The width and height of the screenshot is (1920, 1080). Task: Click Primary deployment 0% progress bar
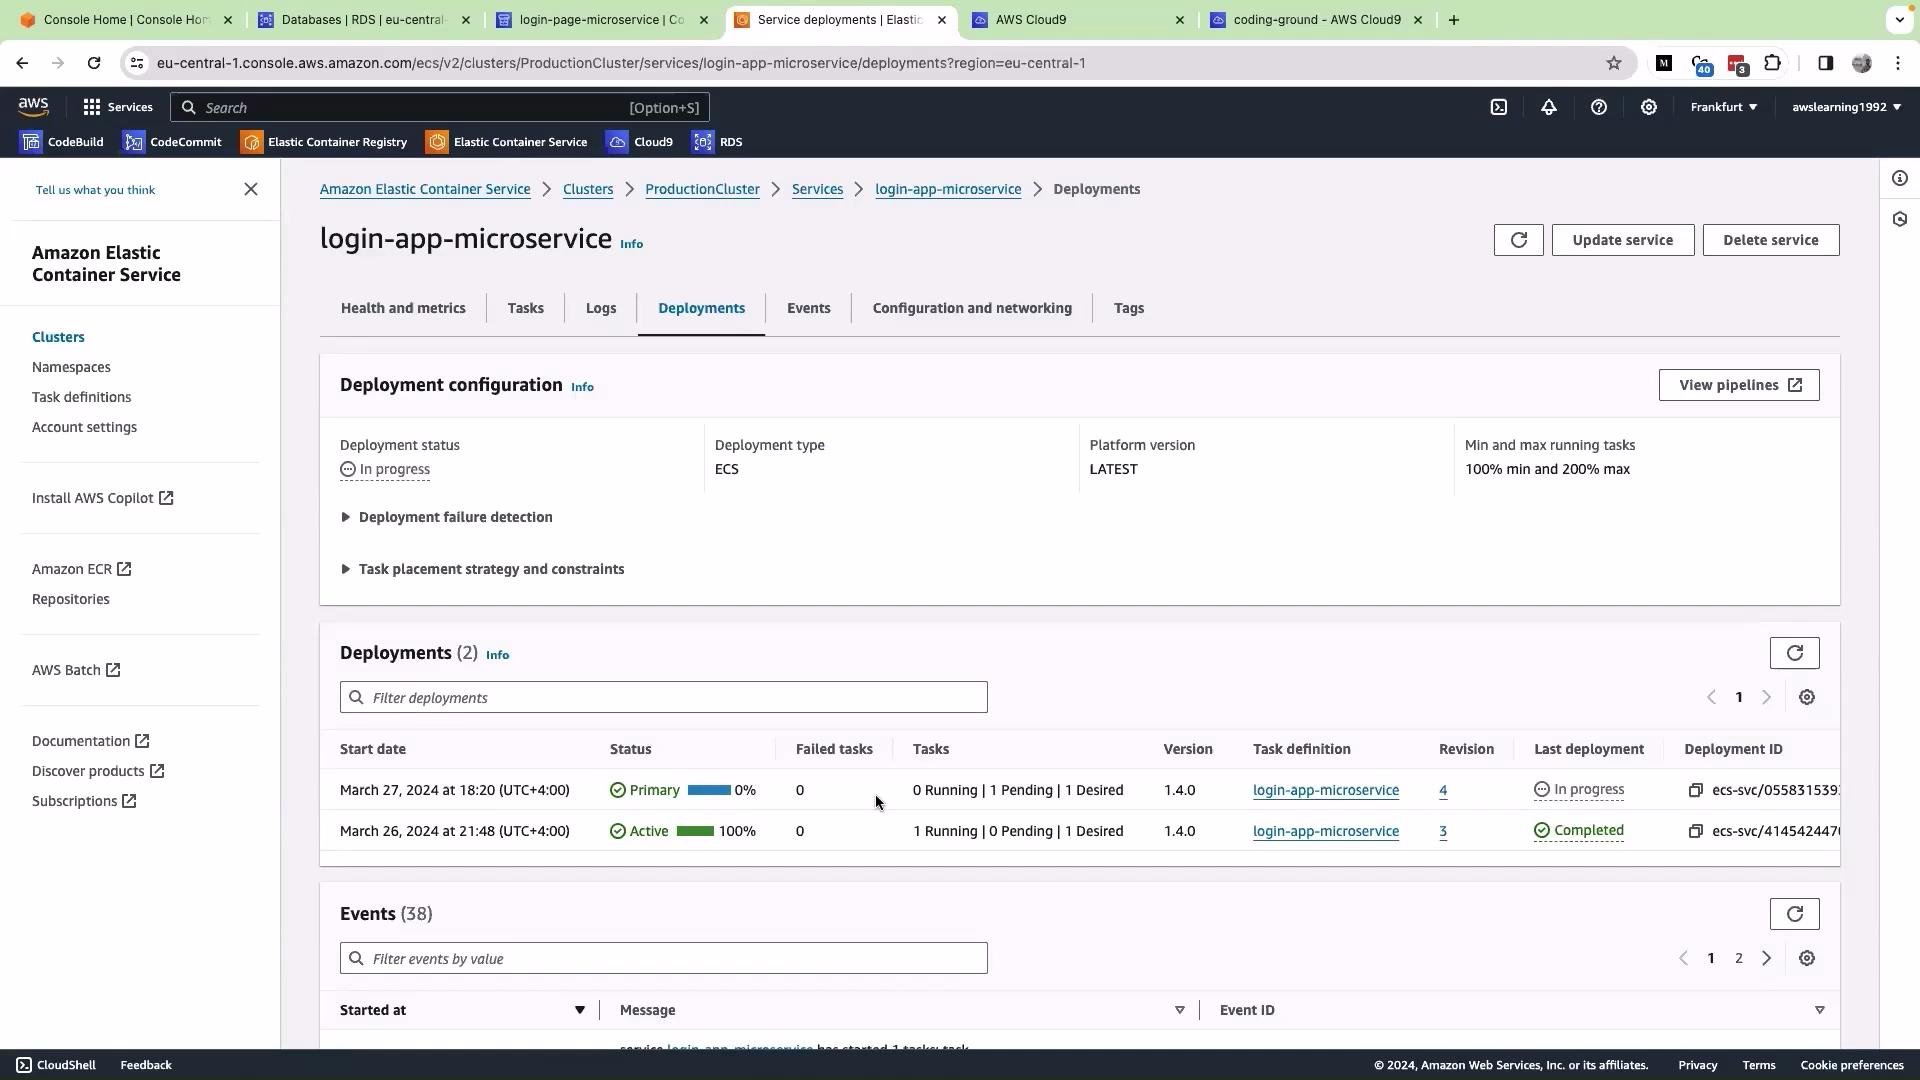tap(709, 791)
